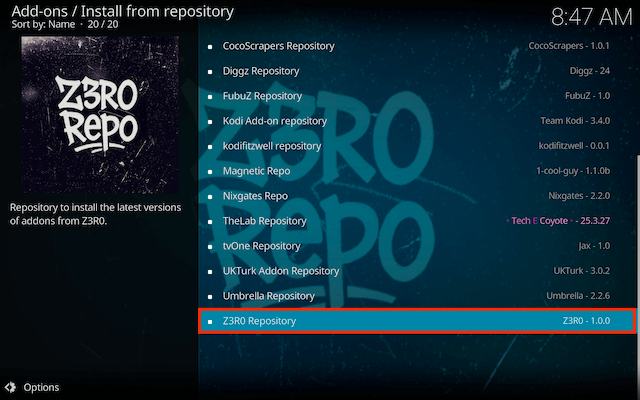Click 'Z3R0 - 1.0.0' version text

coord(586,321)
